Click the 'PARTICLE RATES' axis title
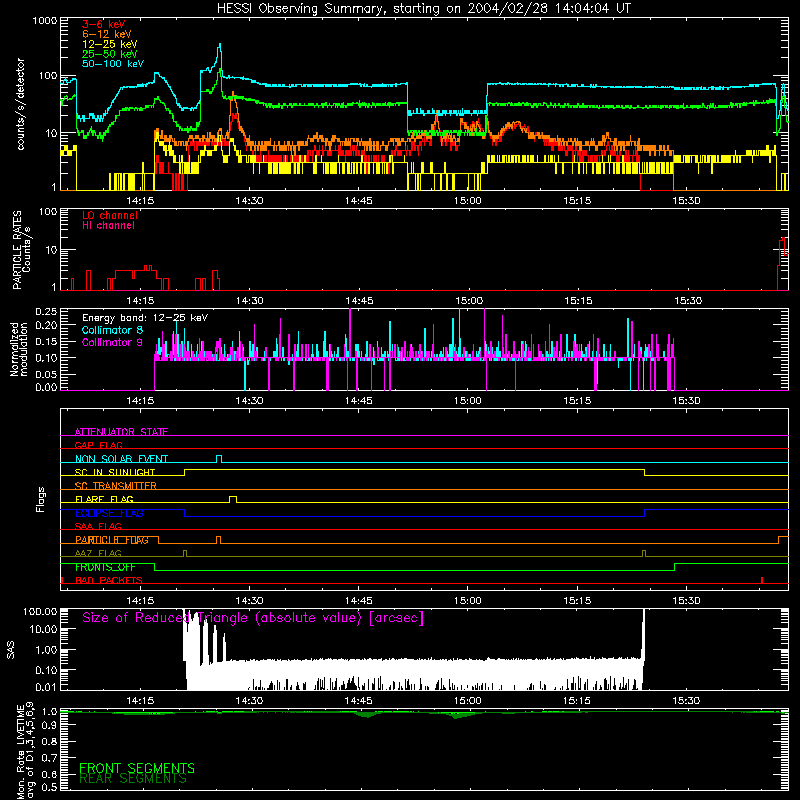Viewport: 800px width, 800px height. (x=17, y=250)
